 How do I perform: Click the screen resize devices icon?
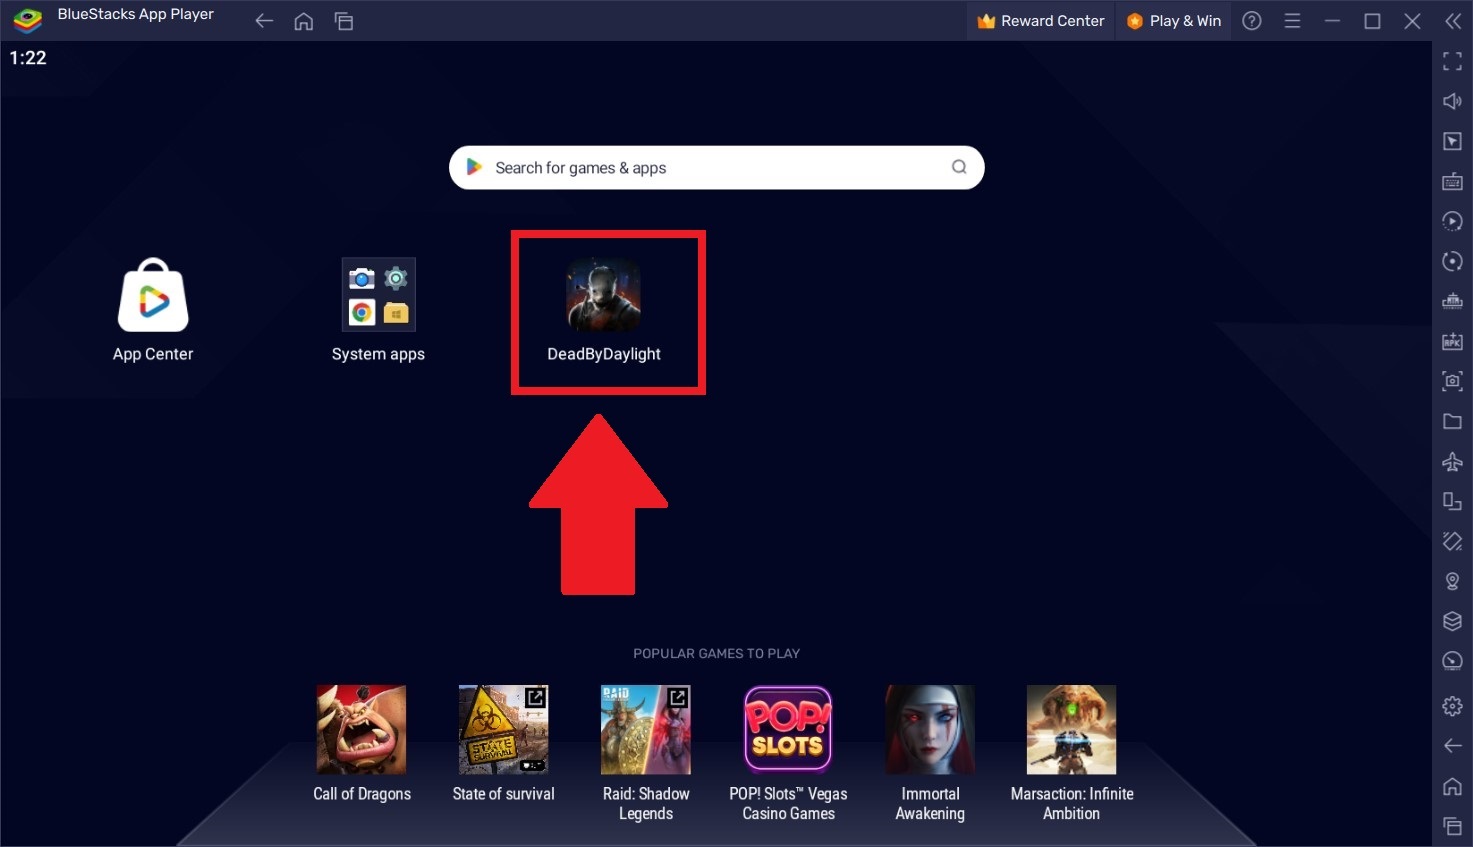tap(1453, 501)
